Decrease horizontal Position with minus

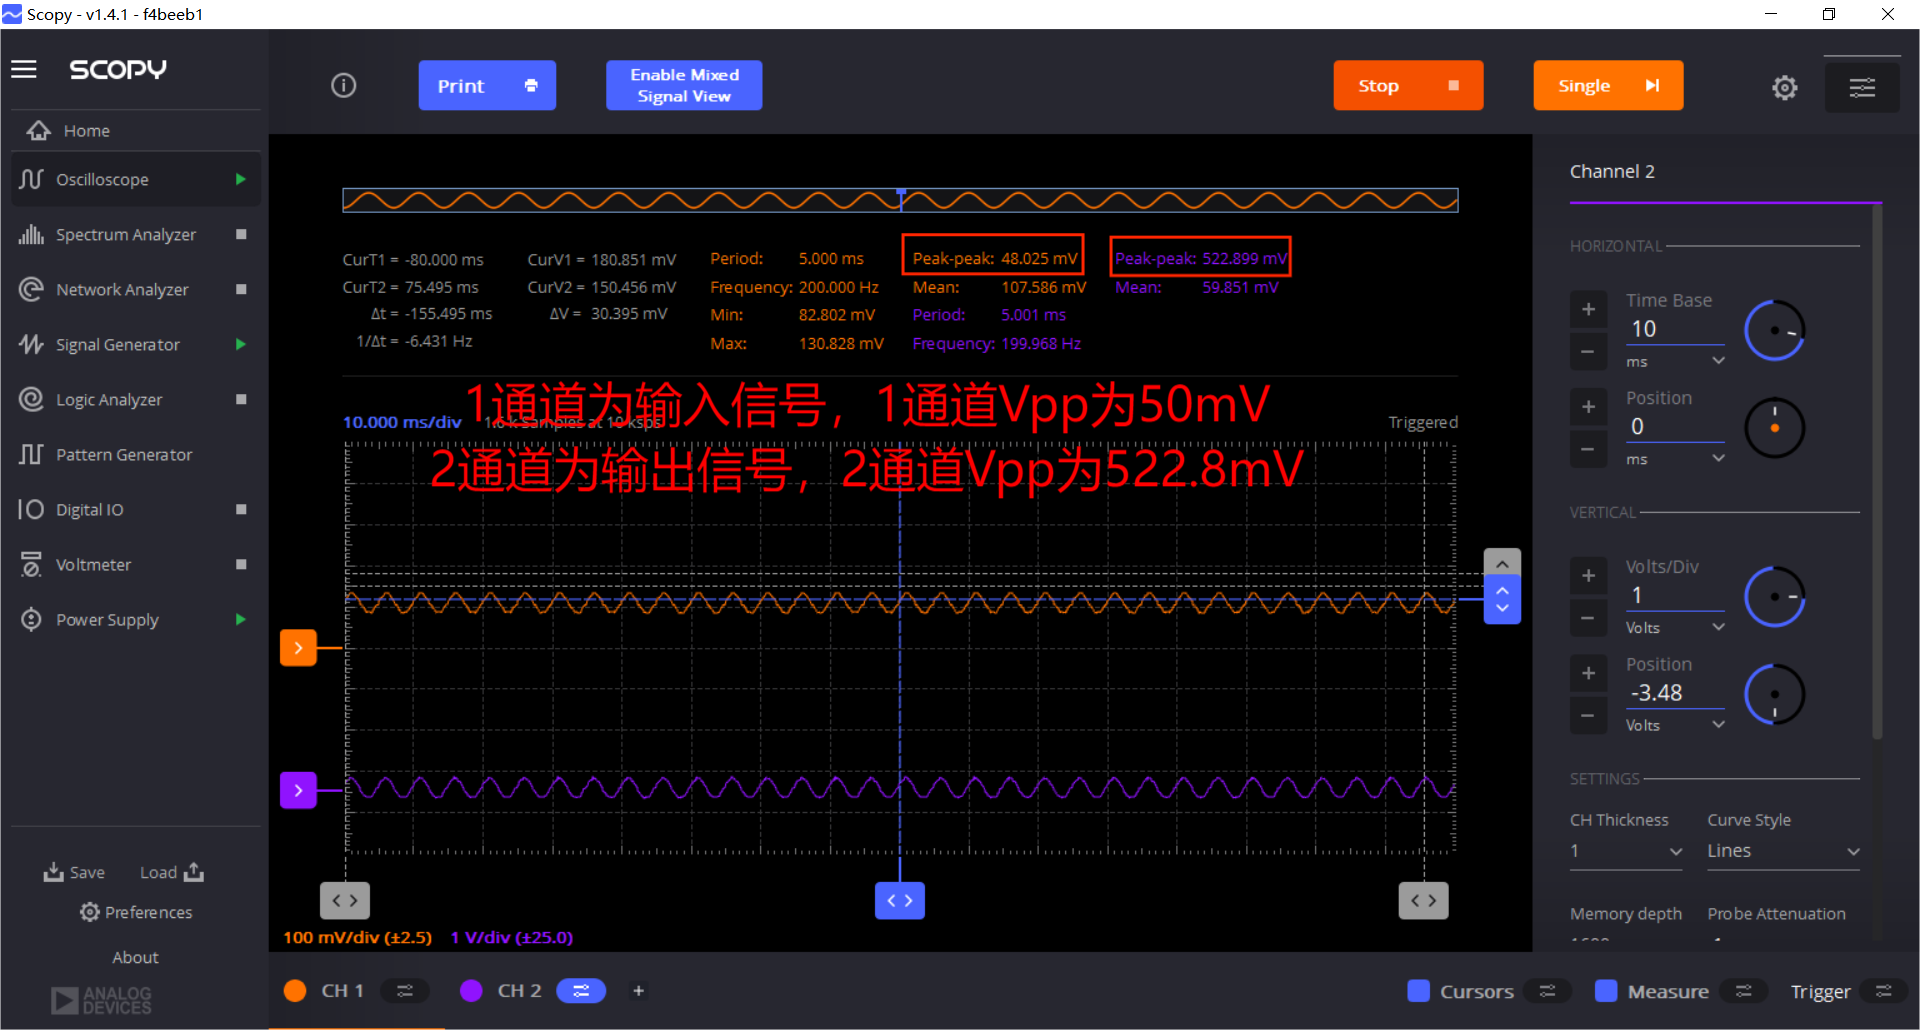pos(1588,449)
